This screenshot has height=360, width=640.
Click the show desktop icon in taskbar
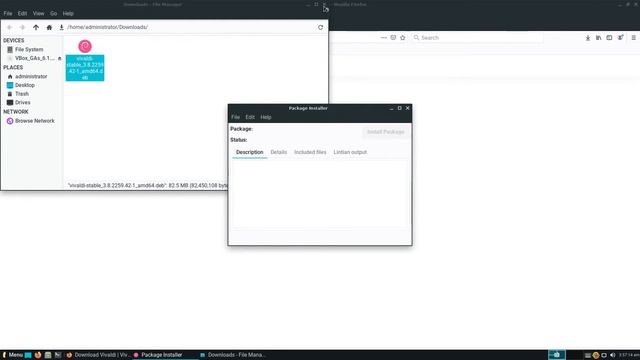28,355
